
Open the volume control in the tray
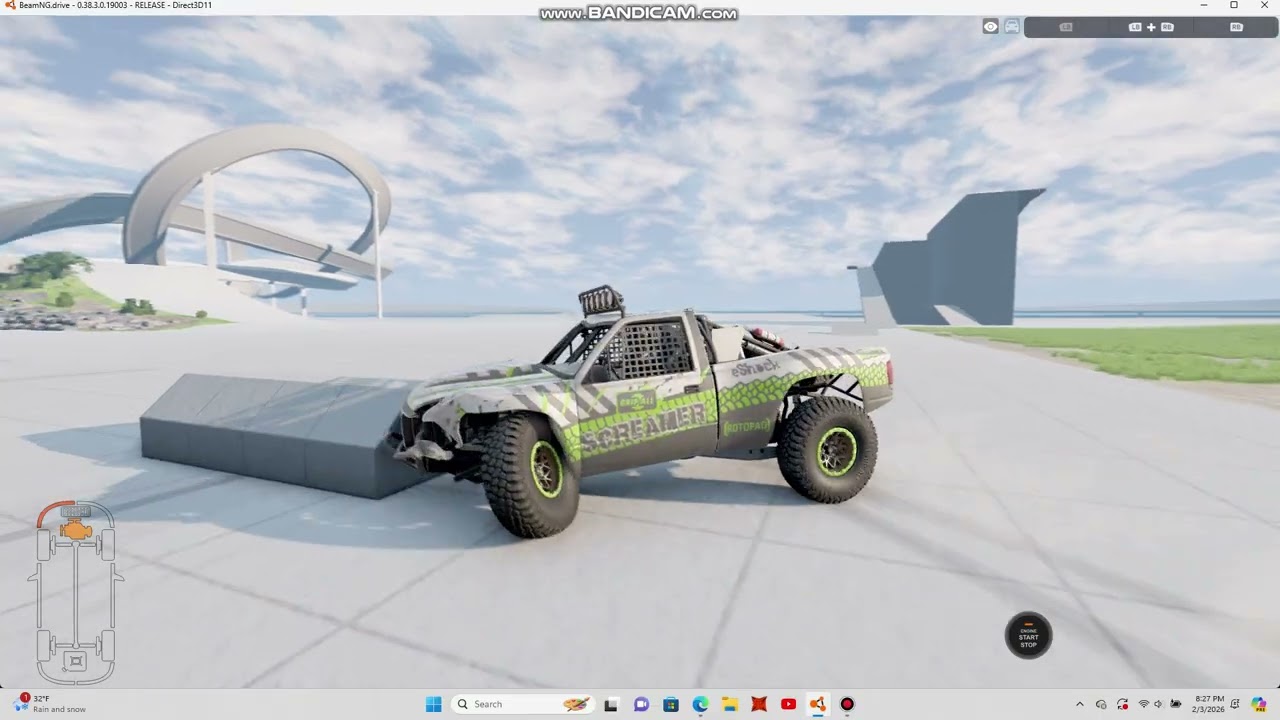(x=1159, y=704)
